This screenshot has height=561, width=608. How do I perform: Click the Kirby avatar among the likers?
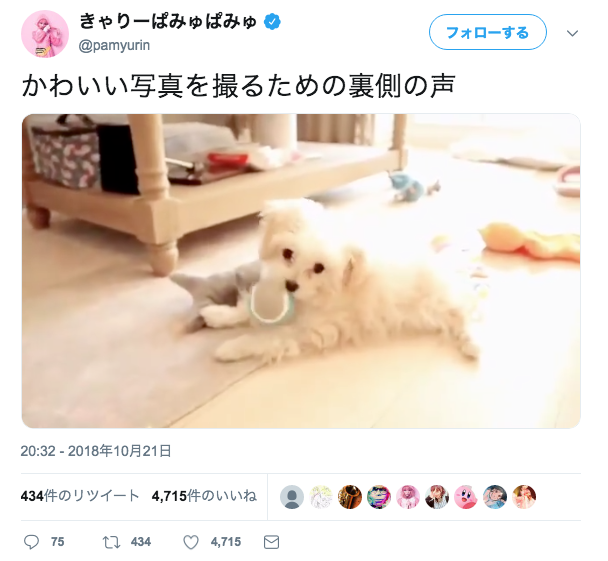point(466,497)
